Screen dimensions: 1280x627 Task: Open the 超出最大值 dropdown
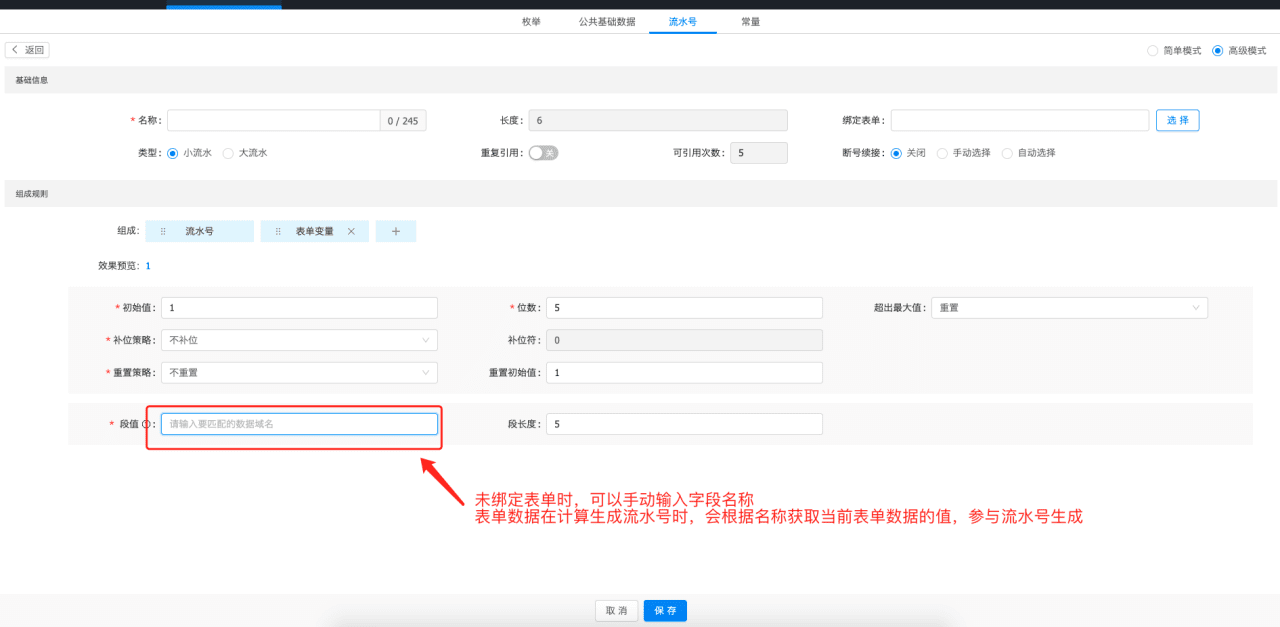1069,308
